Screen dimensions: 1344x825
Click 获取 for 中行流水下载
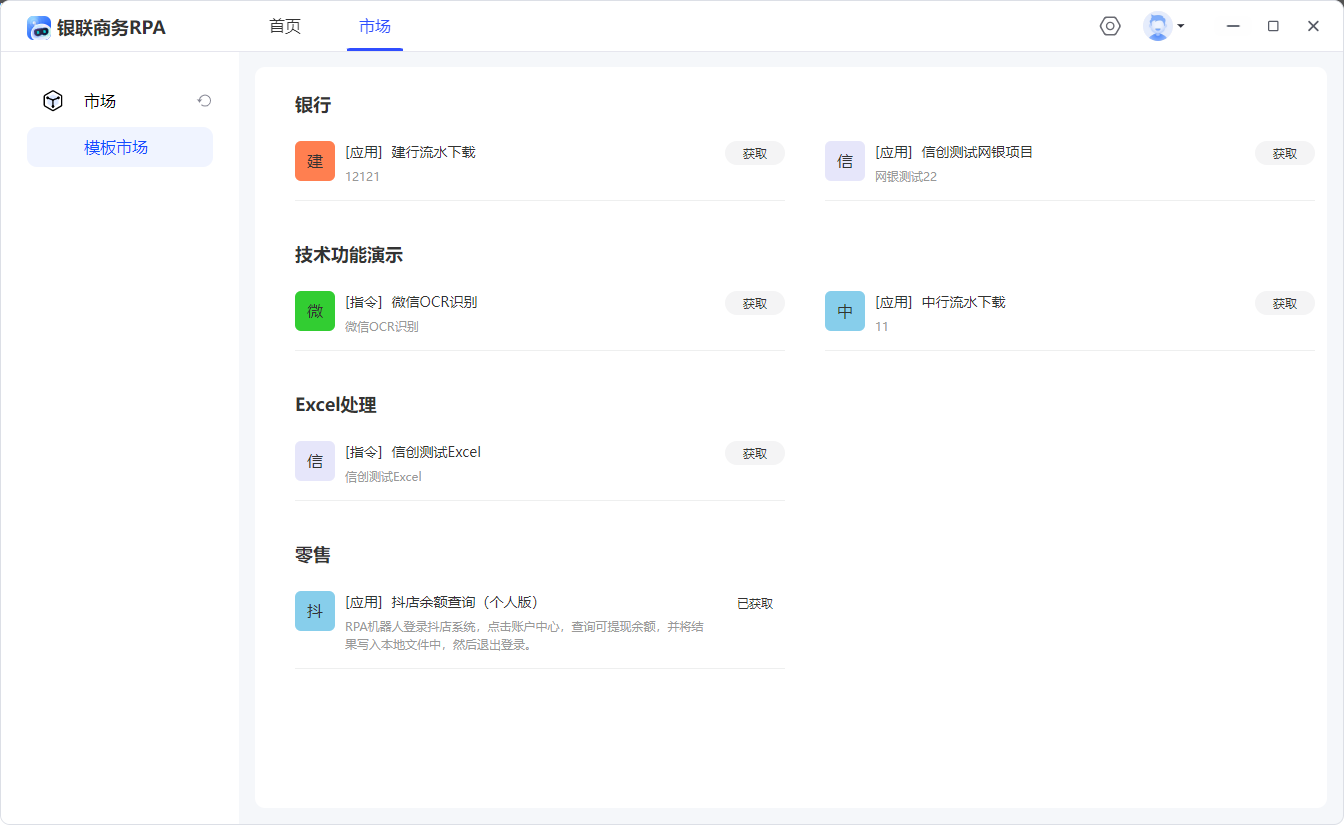pyautogui.click(x=1285, y=303)
